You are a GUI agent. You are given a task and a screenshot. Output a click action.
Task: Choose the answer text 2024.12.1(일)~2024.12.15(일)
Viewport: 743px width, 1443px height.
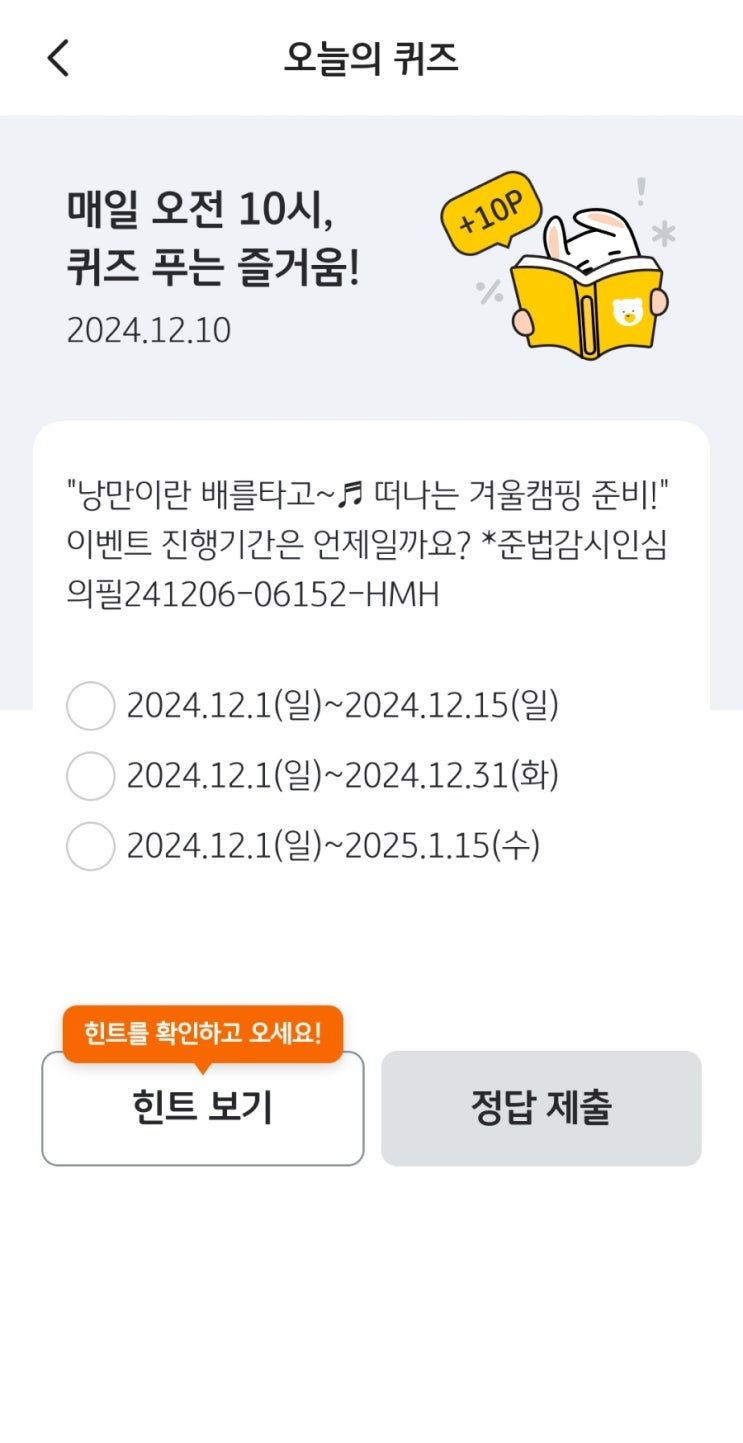coord(343,706)
